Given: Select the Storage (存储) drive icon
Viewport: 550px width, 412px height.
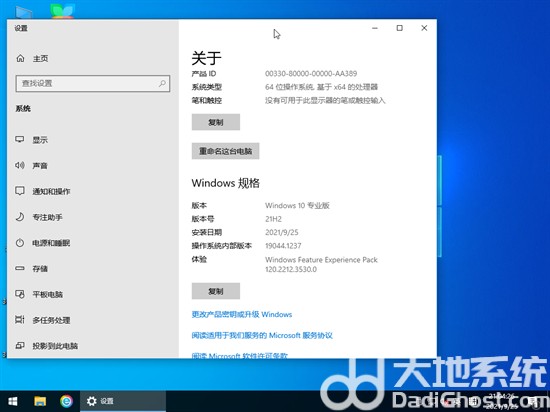Looking at the screenshot, I should click(x=20, y=268).
